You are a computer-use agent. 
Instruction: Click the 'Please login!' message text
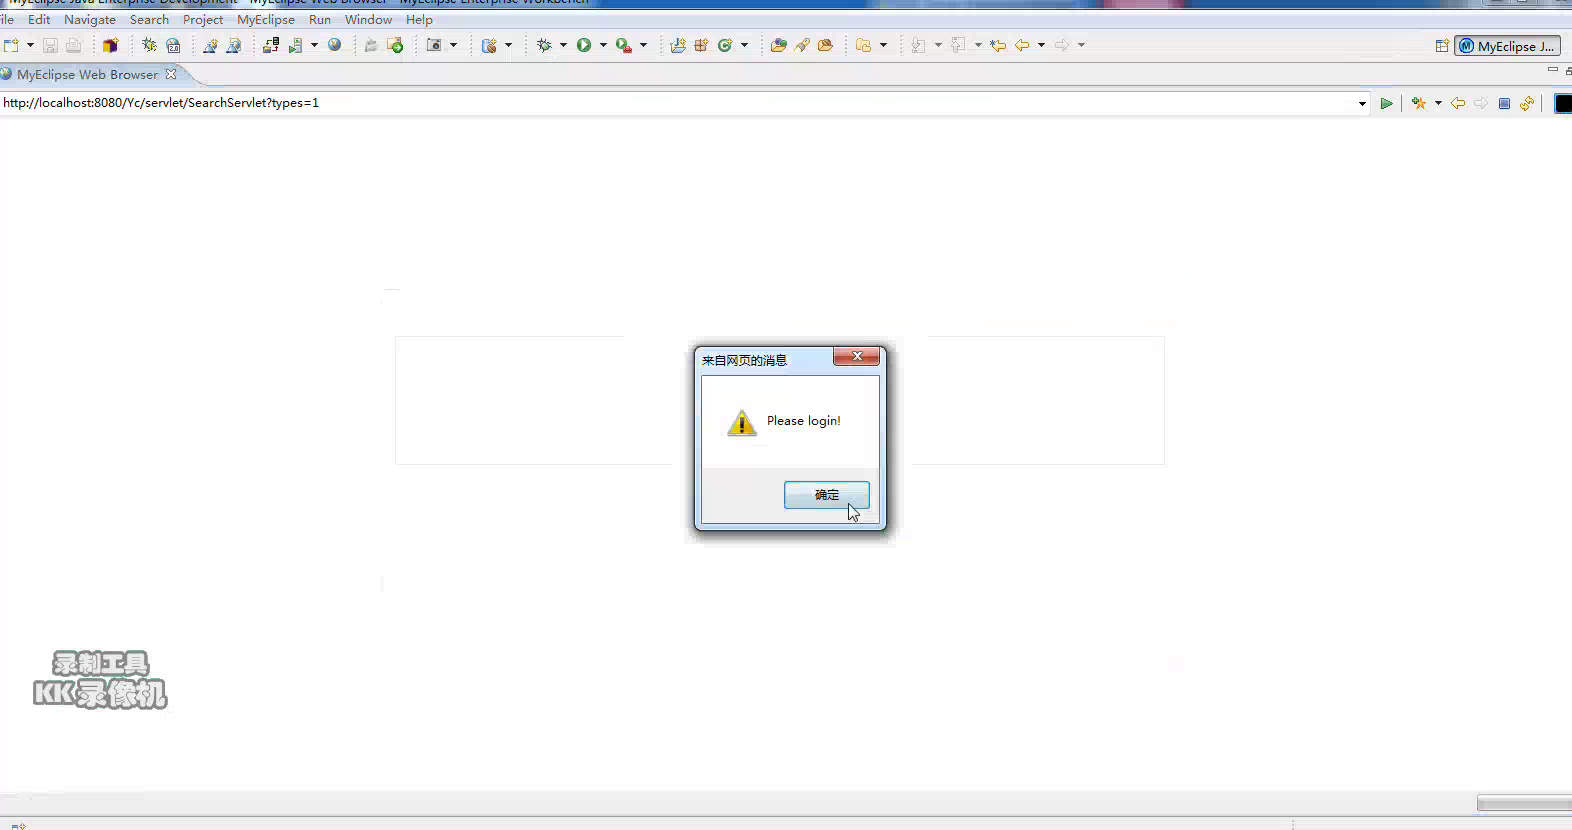point(803,421)
